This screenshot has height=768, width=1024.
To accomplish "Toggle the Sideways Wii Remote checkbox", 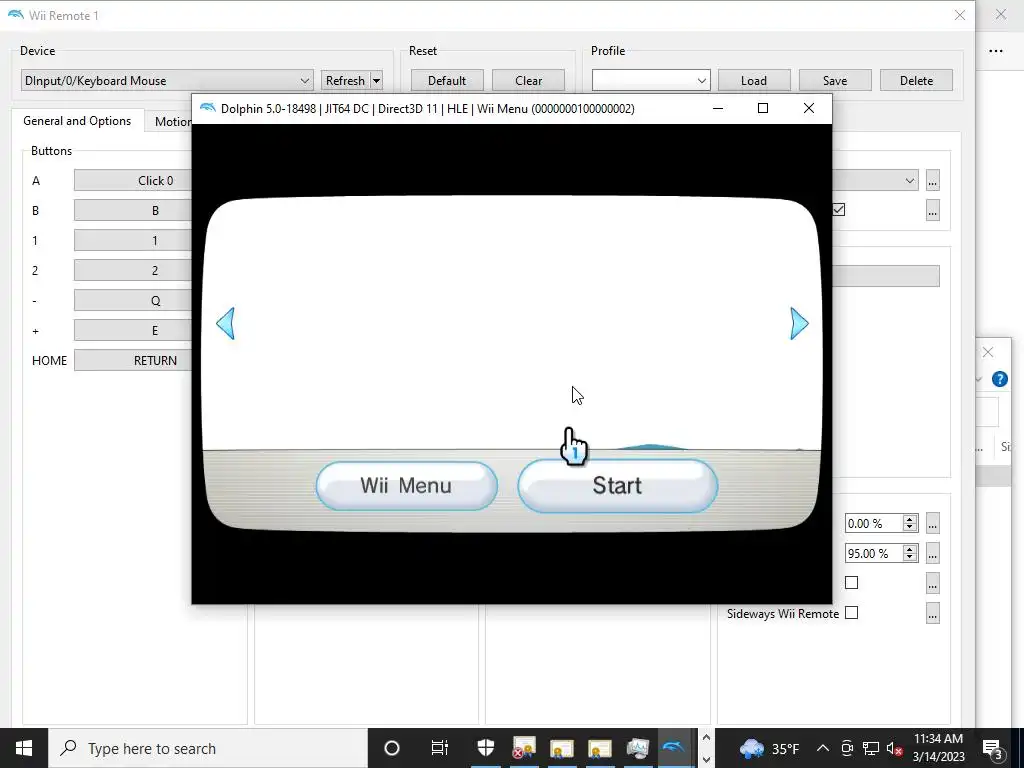I will click(851, 613).
